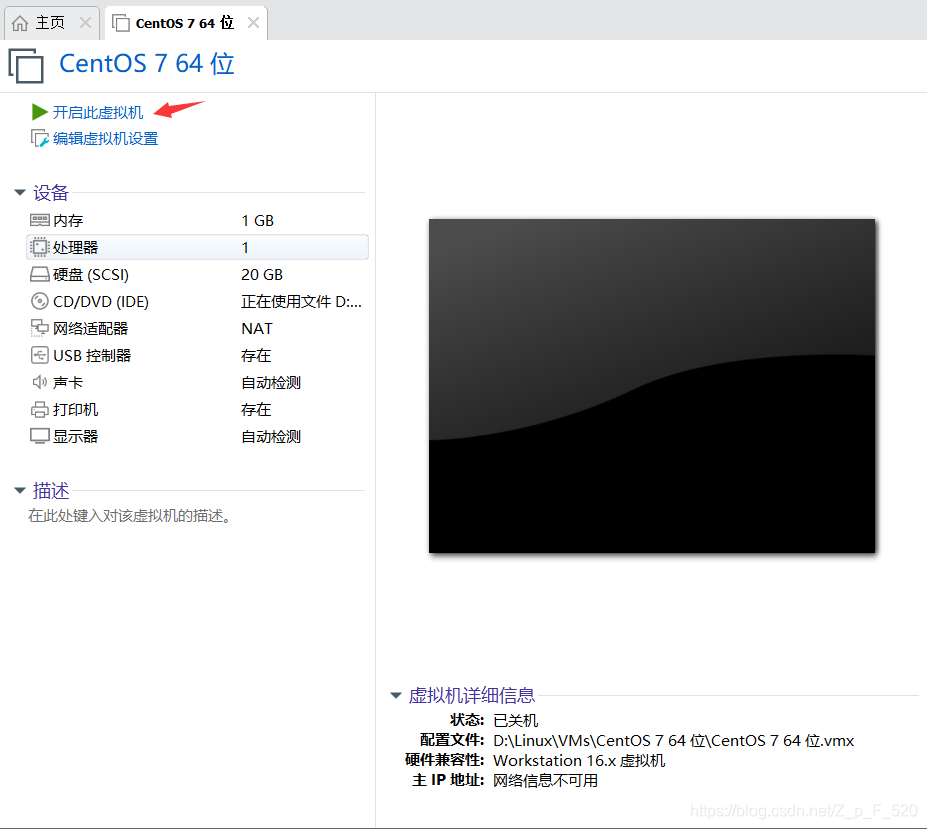Select the 处理器 device label

(75, 247)
